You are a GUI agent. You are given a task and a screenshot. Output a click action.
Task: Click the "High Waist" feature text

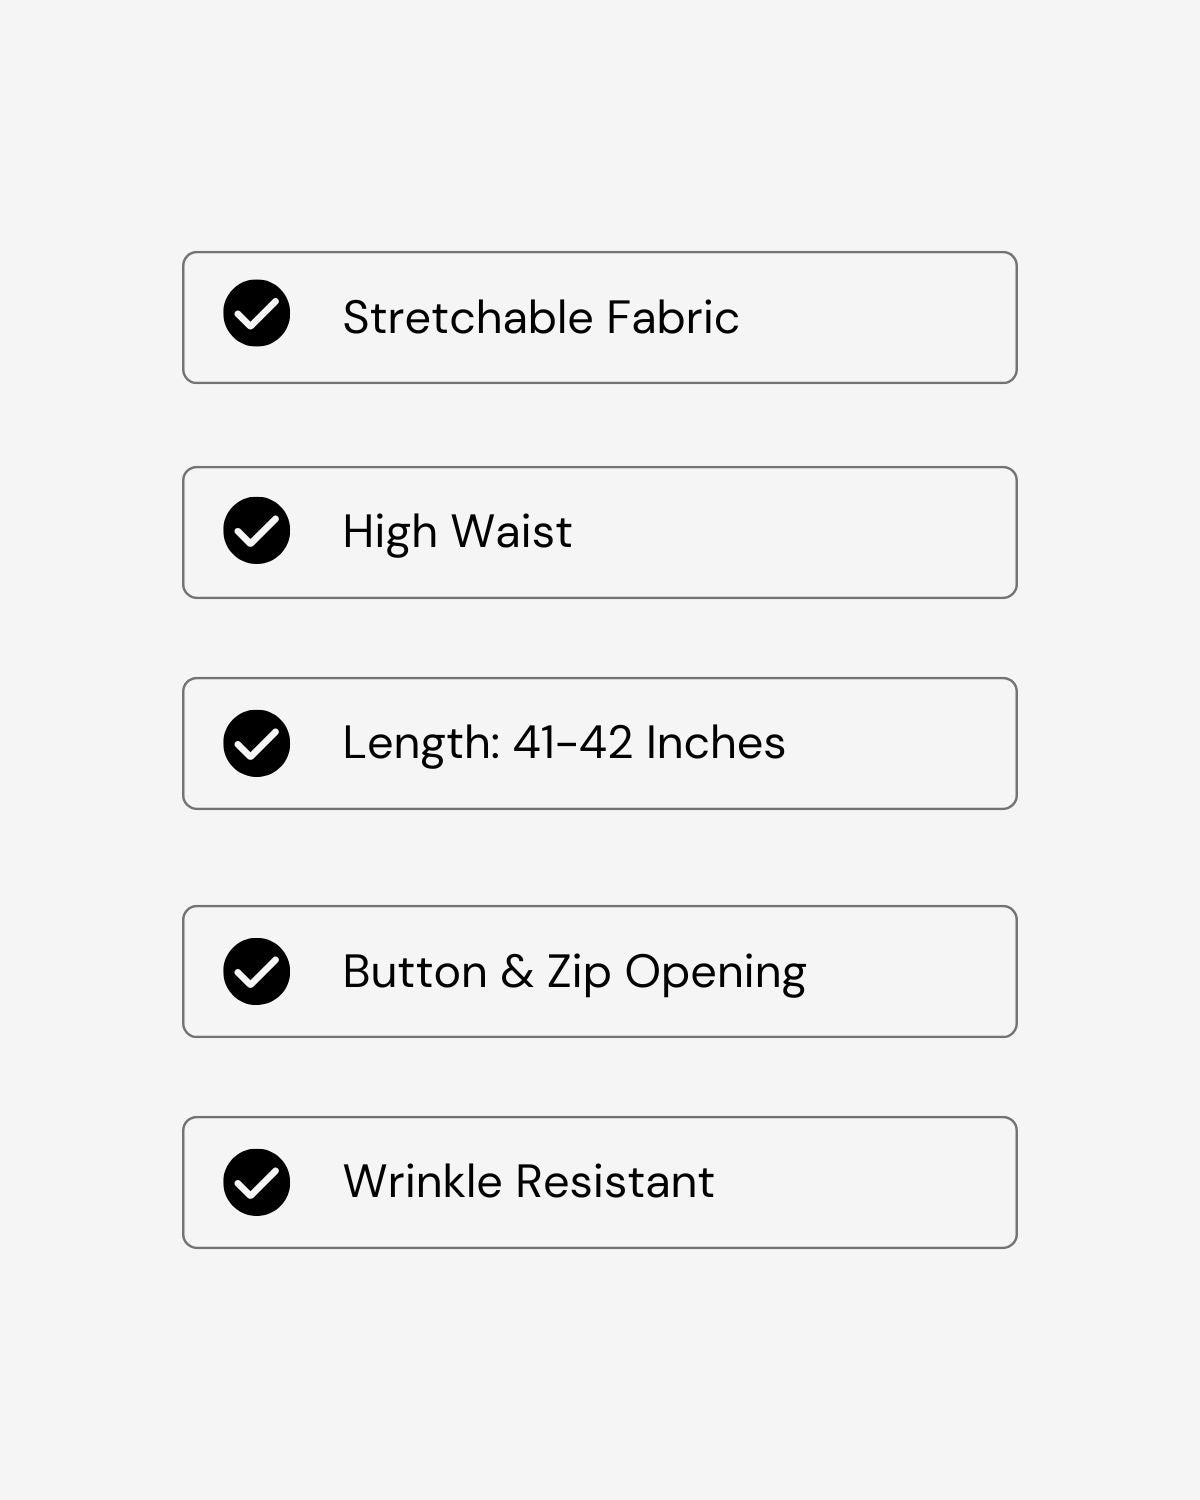(x=457, y=531)
